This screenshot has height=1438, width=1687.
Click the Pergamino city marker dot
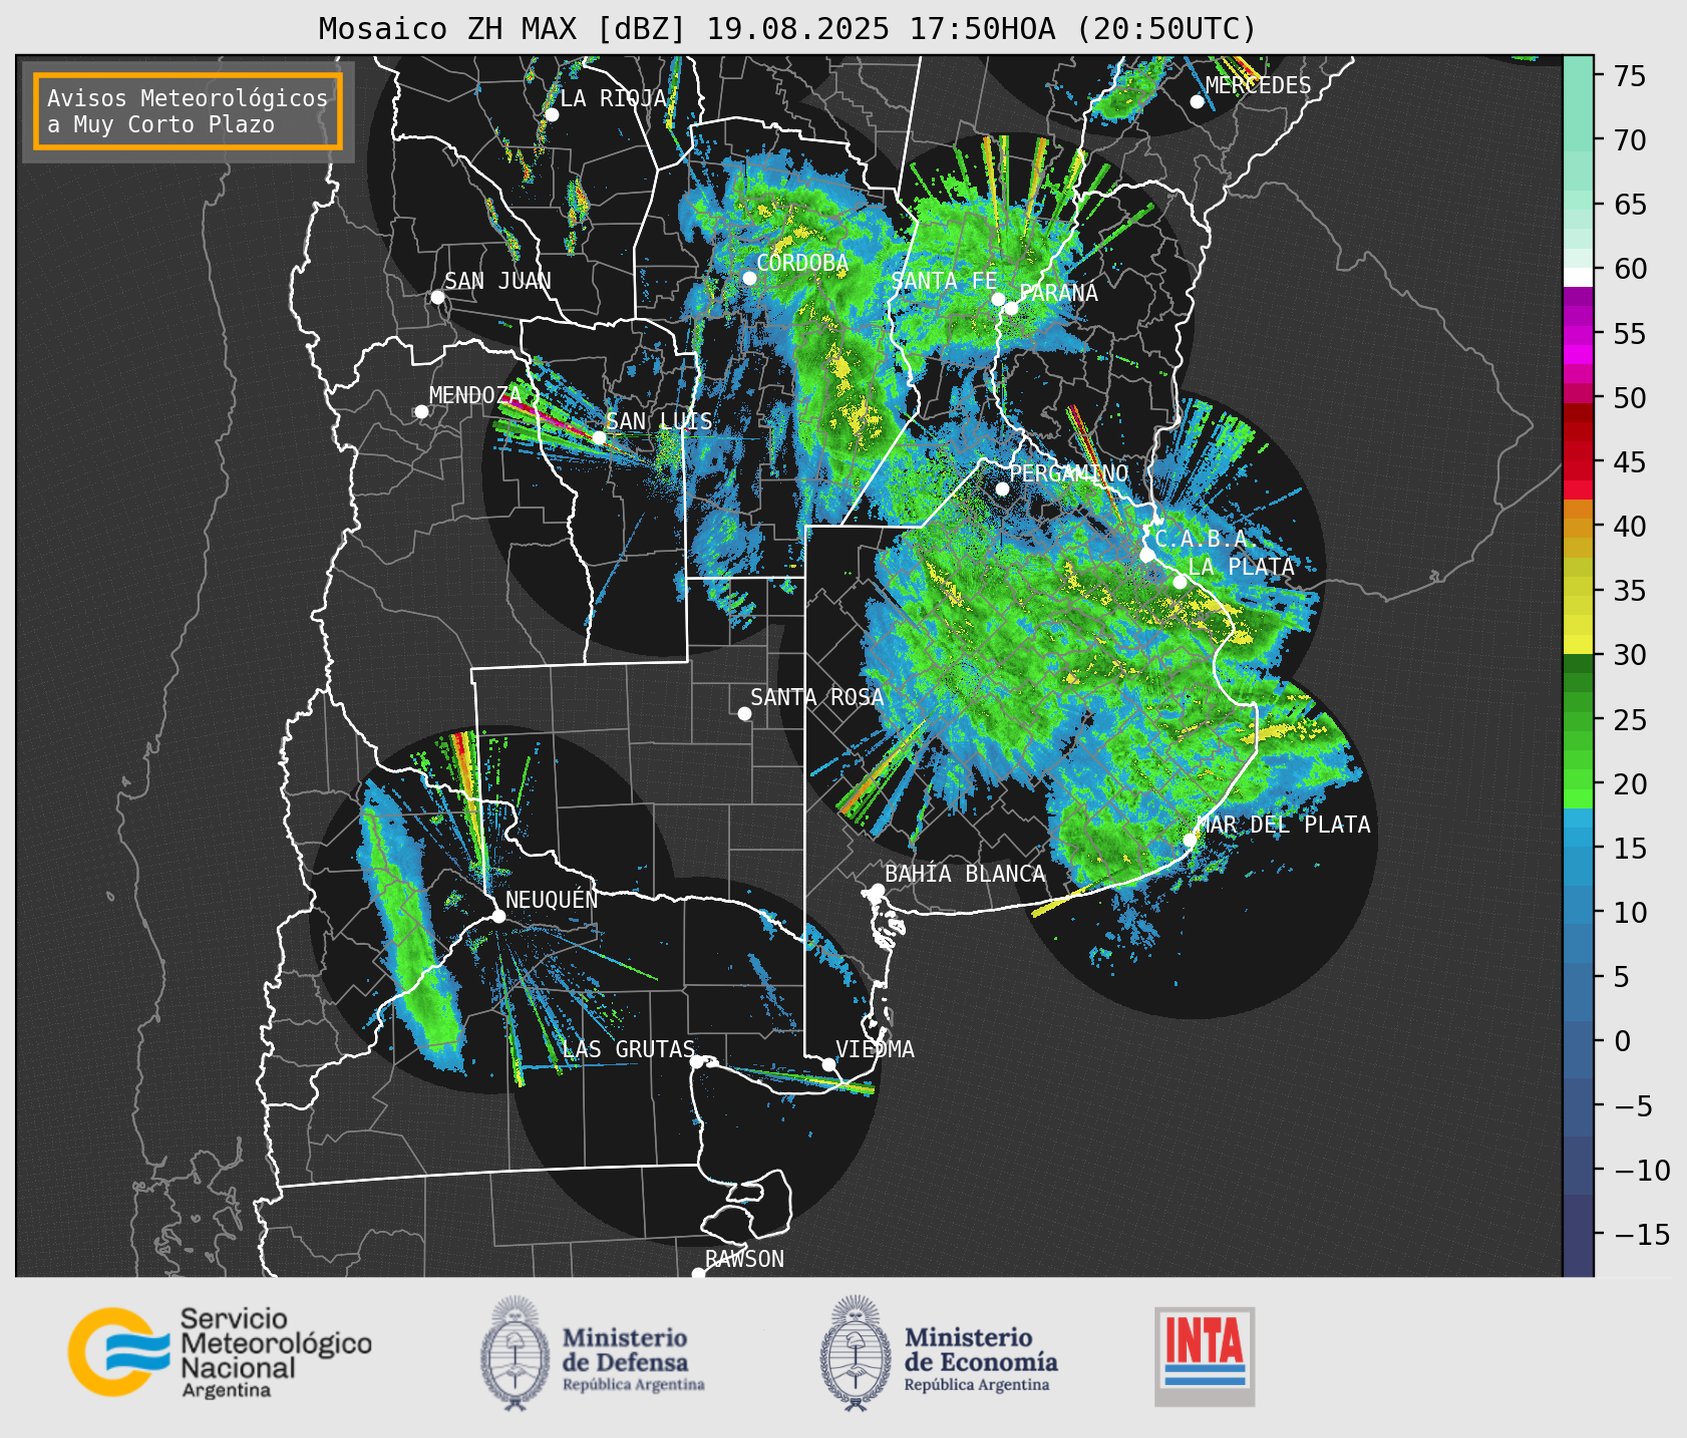click(1002, 489)
